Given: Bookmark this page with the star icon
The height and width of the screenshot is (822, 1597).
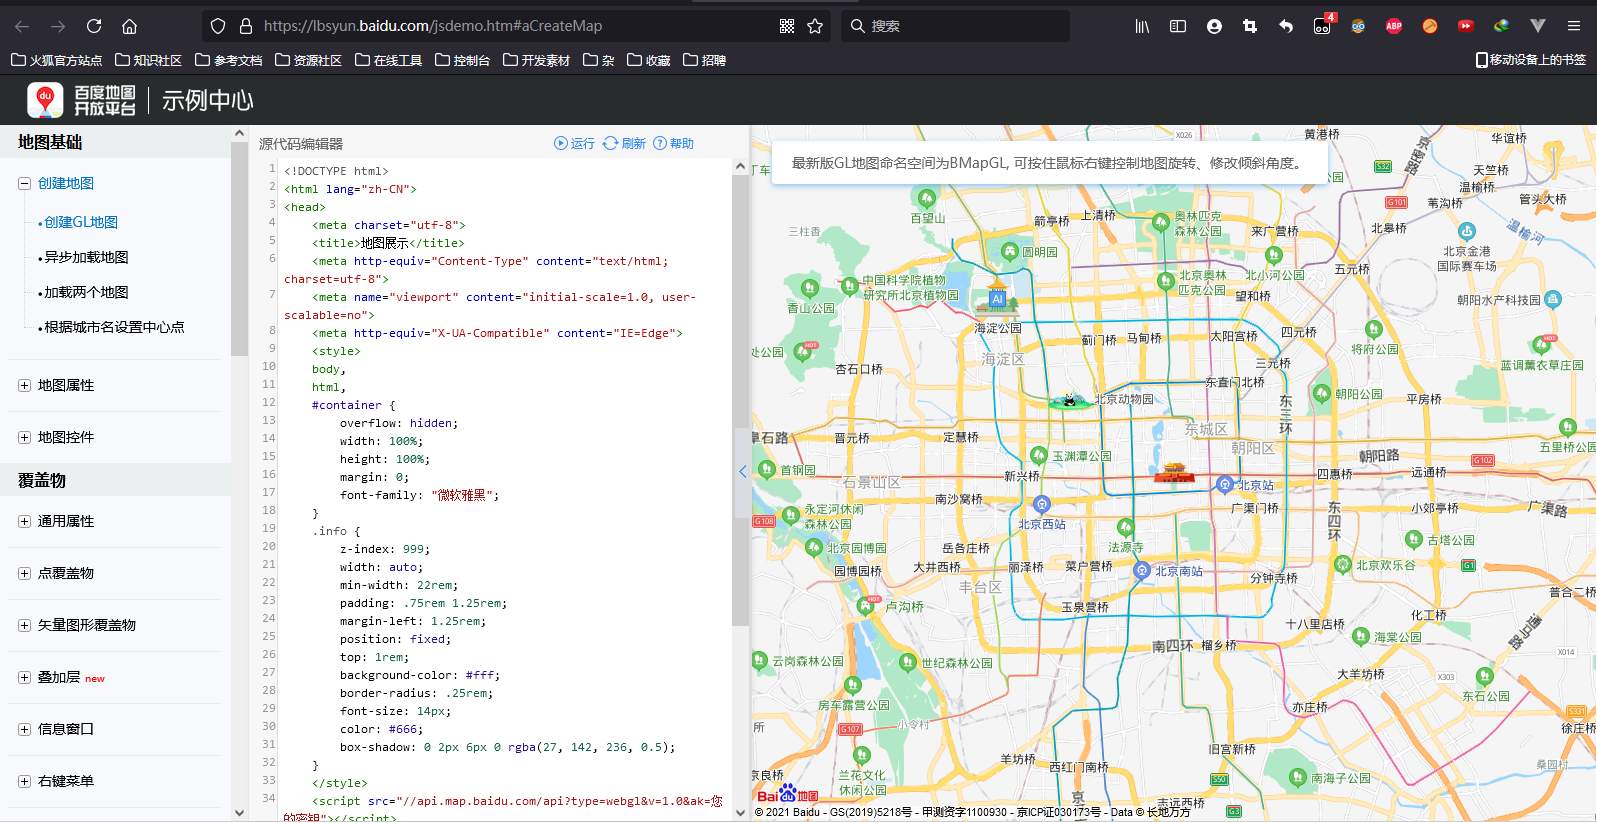Looking at the screenshot, I should pos(815,26).
